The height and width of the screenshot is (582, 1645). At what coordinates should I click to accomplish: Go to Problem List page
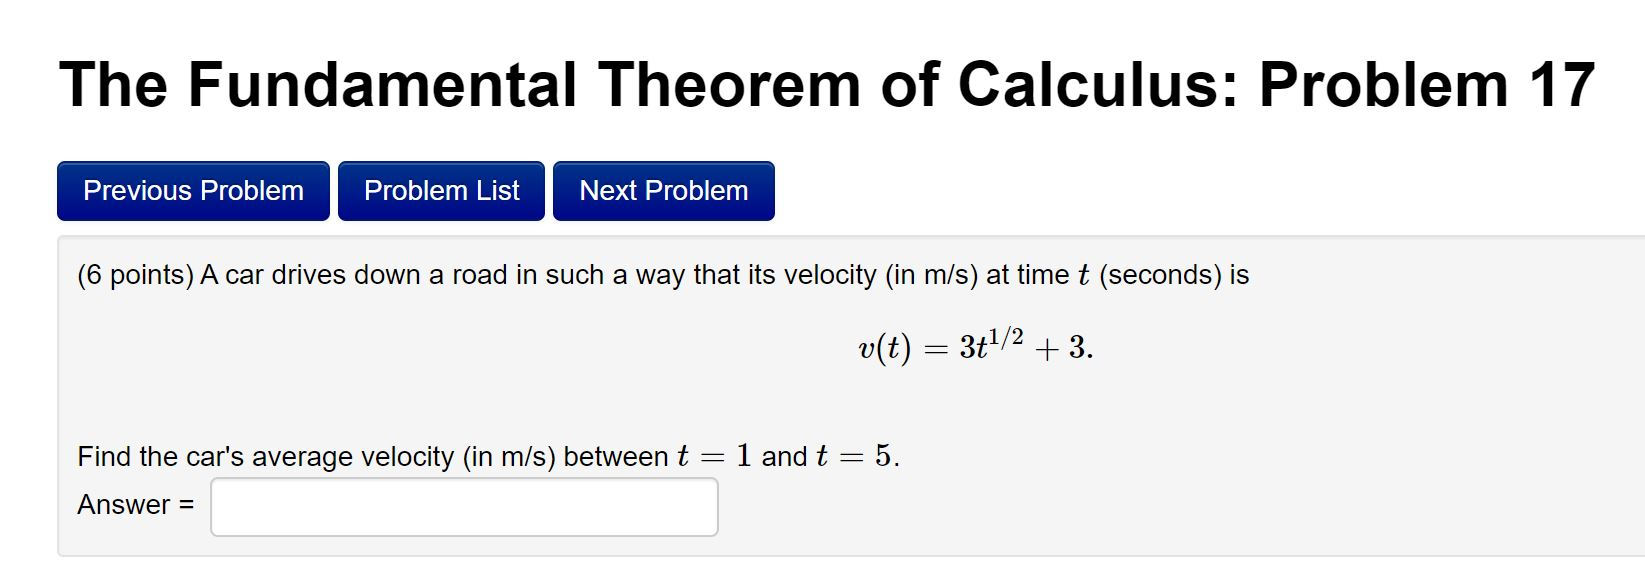441,190
